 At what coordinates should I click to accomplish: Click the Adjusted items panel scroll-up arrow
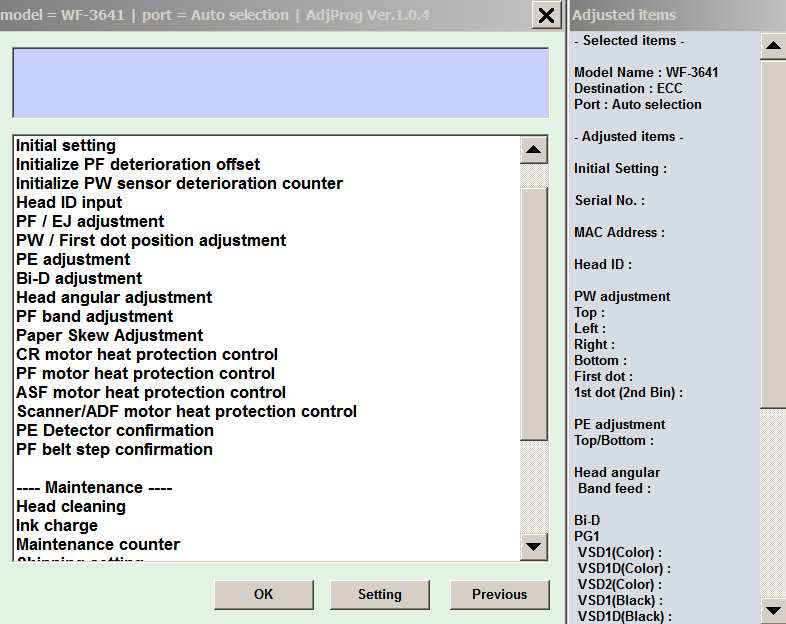(x=773, y=46)
